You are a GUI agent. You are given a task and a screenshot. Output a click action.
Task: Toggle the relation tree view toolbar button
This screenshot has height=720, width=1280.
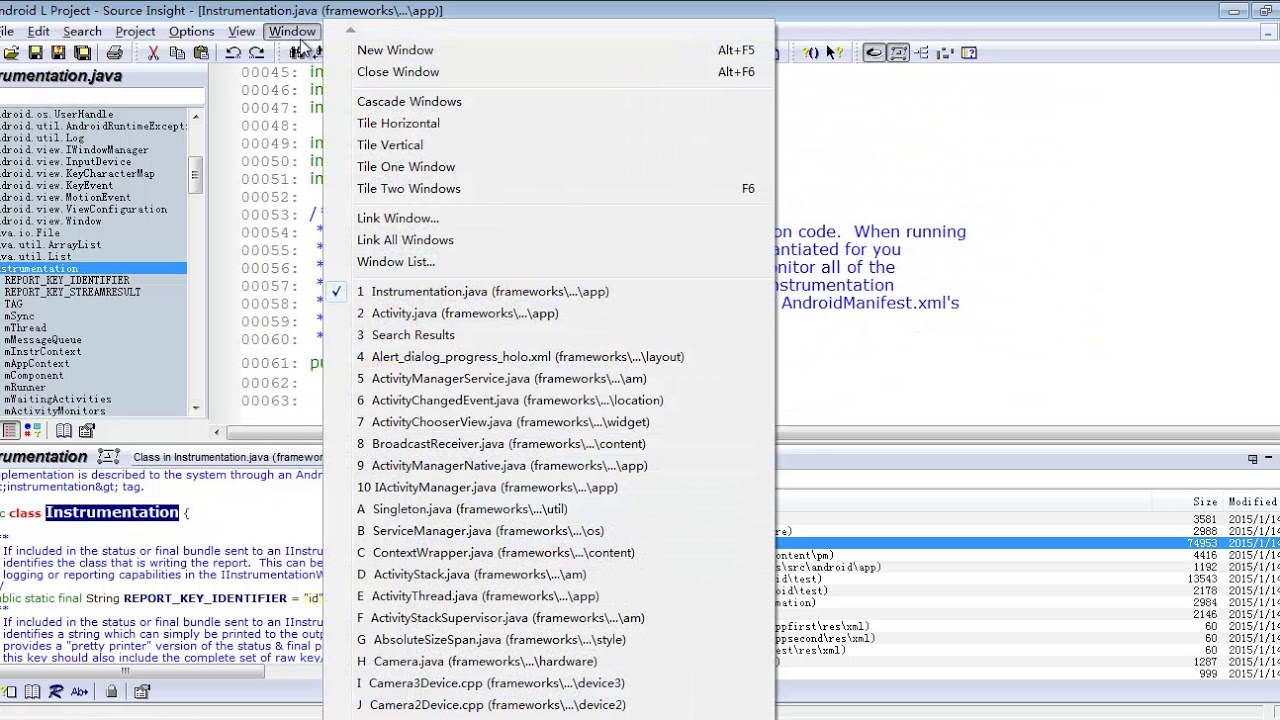pyautogui.click(x=921, y=53)
